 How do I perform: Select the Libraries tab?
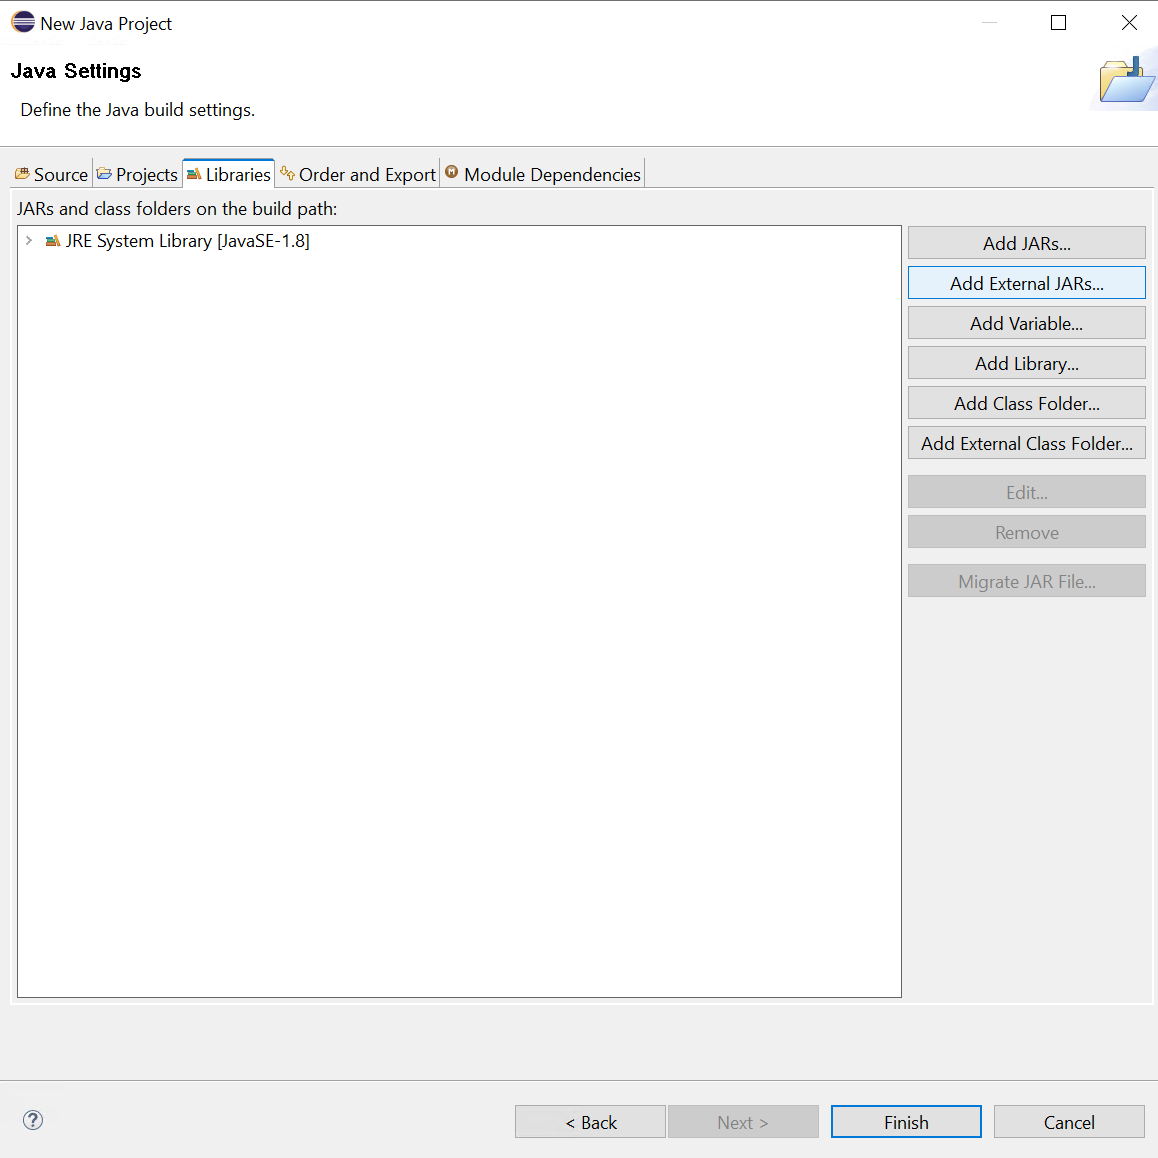(x=229, y=174)
